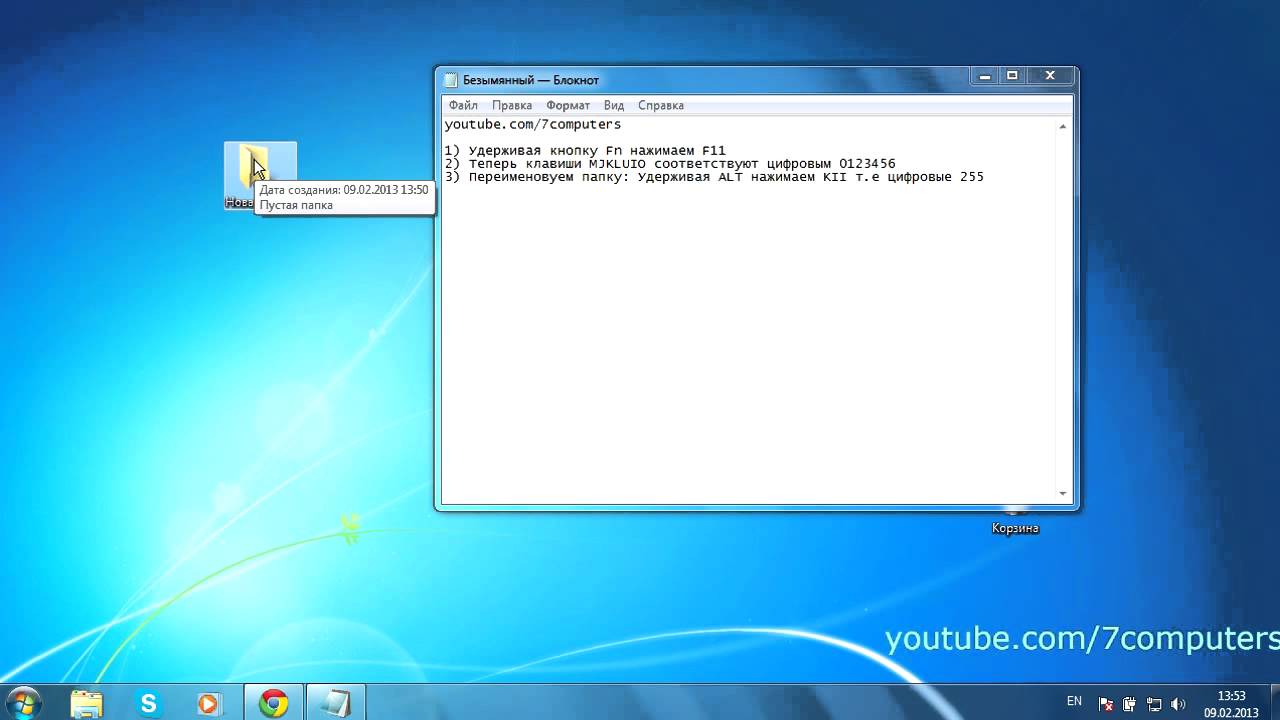
Task: Click the line about MJKLUIO keys
Action: click(670, 164)
